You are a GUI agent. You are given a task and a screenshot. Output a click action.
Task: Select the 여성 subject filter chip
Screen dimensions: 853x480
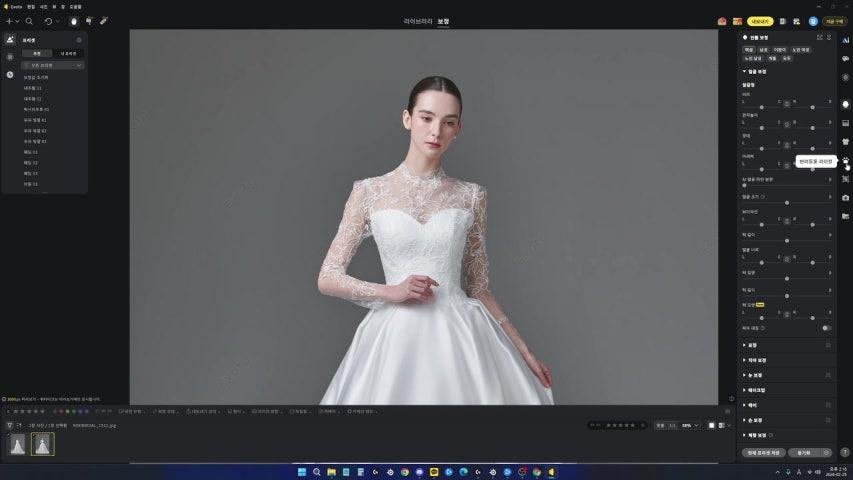[749, 50]
